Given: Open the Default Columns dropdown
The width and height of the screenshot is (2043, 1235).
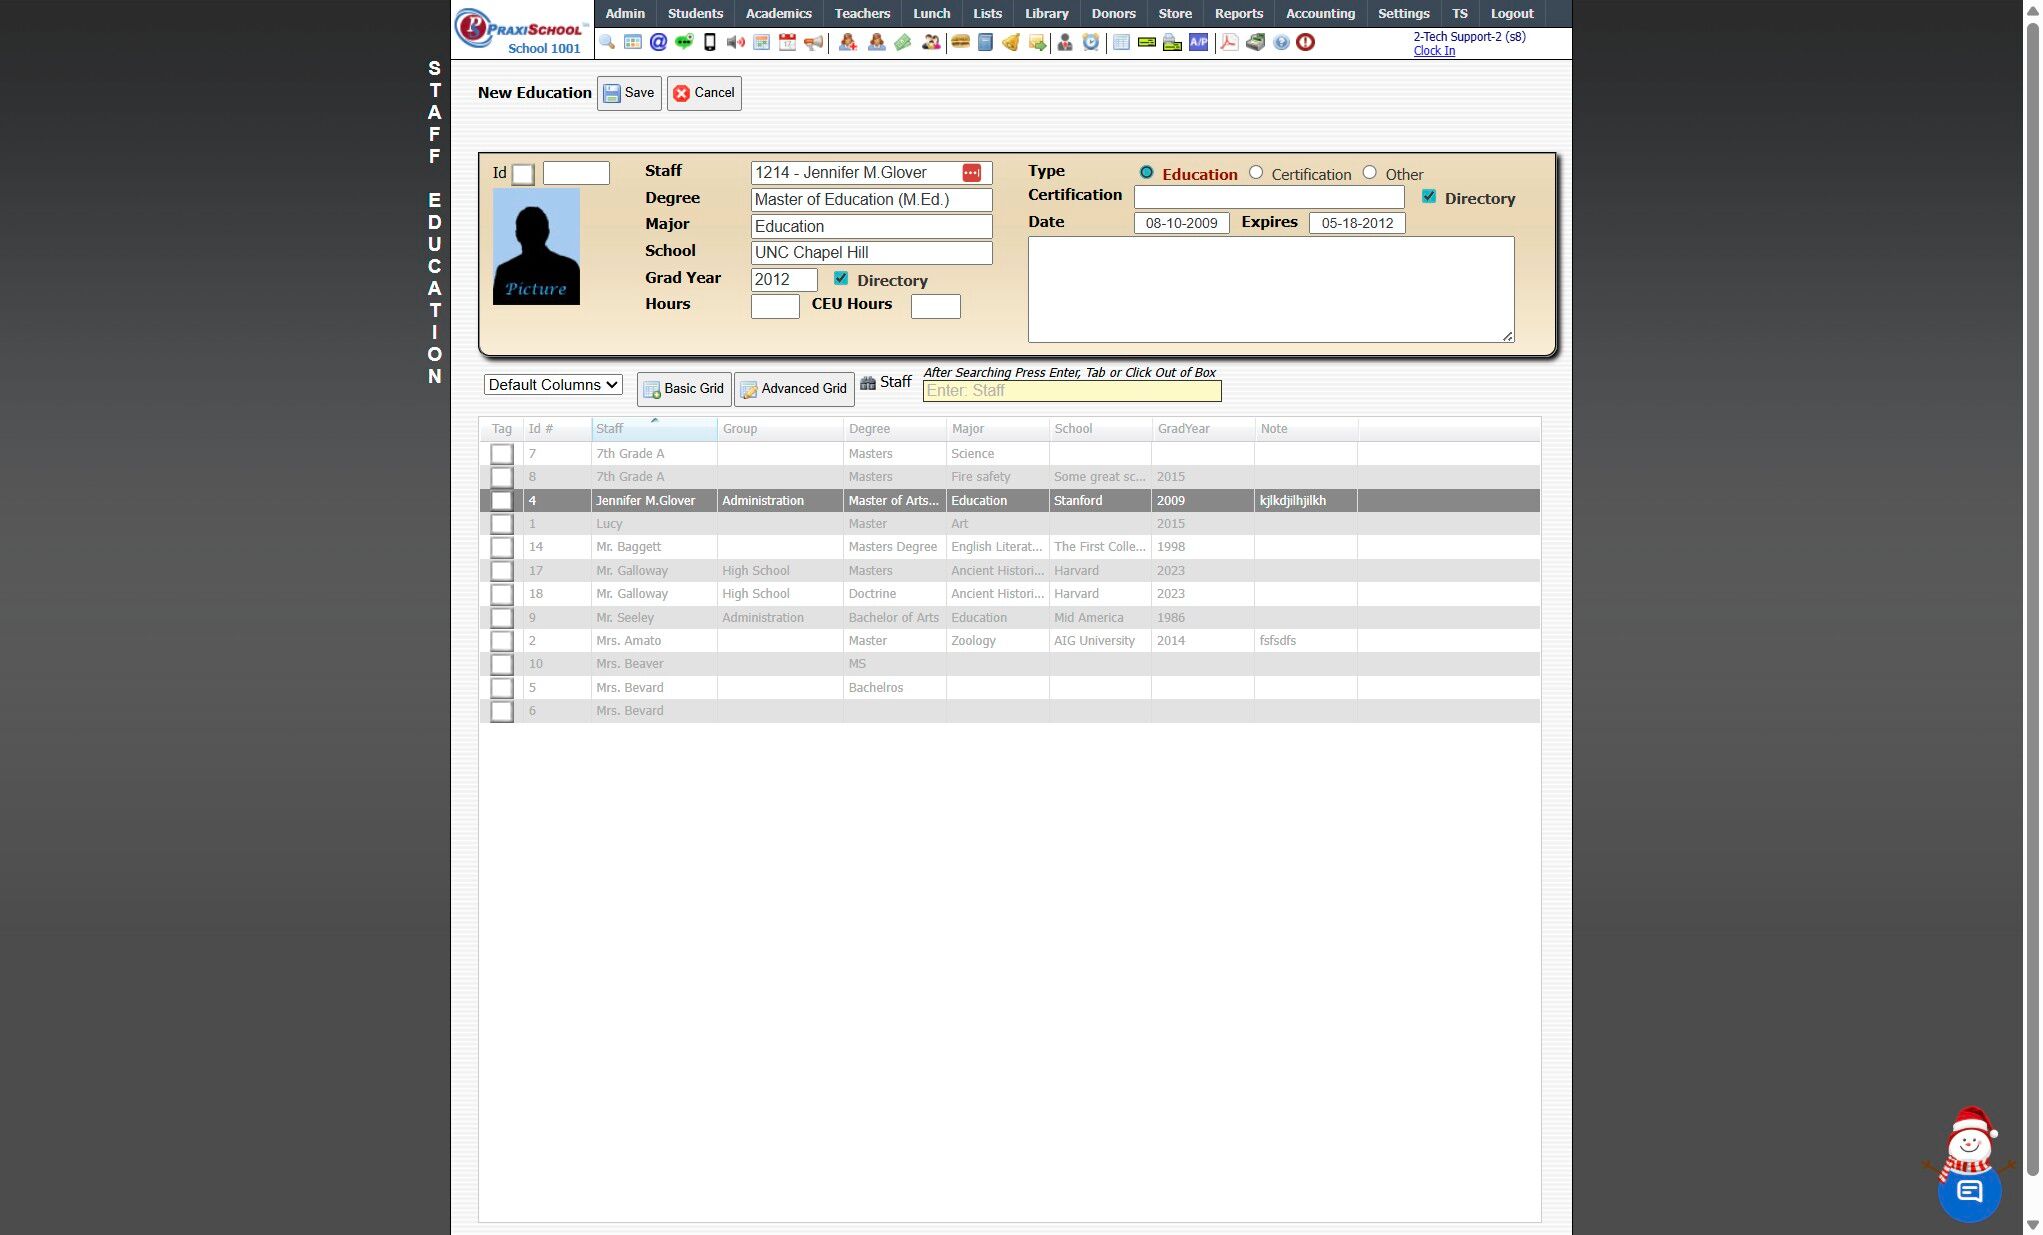Looking at the screenshot, I should point(553,385).
